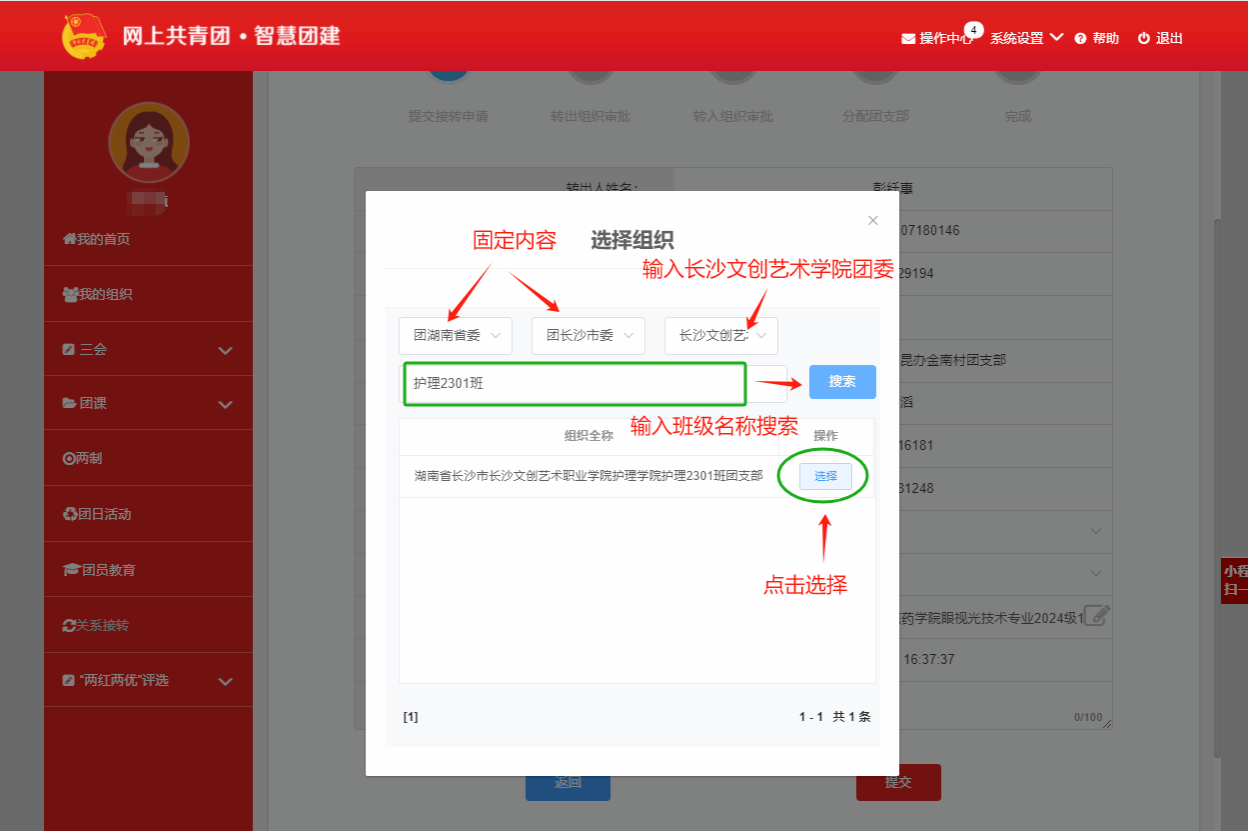Viewport: 1248px width, 831px height.
Task: Open the 长沙文创艺 organization dropdown
Action: pos(721,336)
